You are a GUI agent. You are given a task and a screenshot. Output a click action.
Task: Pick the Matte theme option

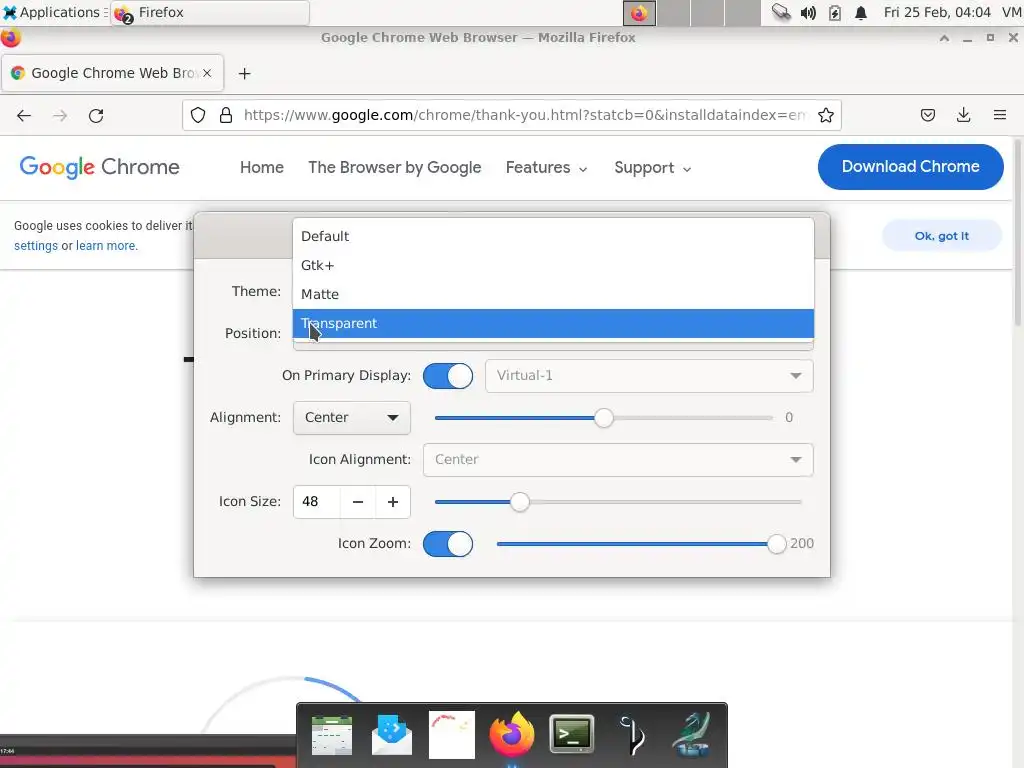pos(553,295)
